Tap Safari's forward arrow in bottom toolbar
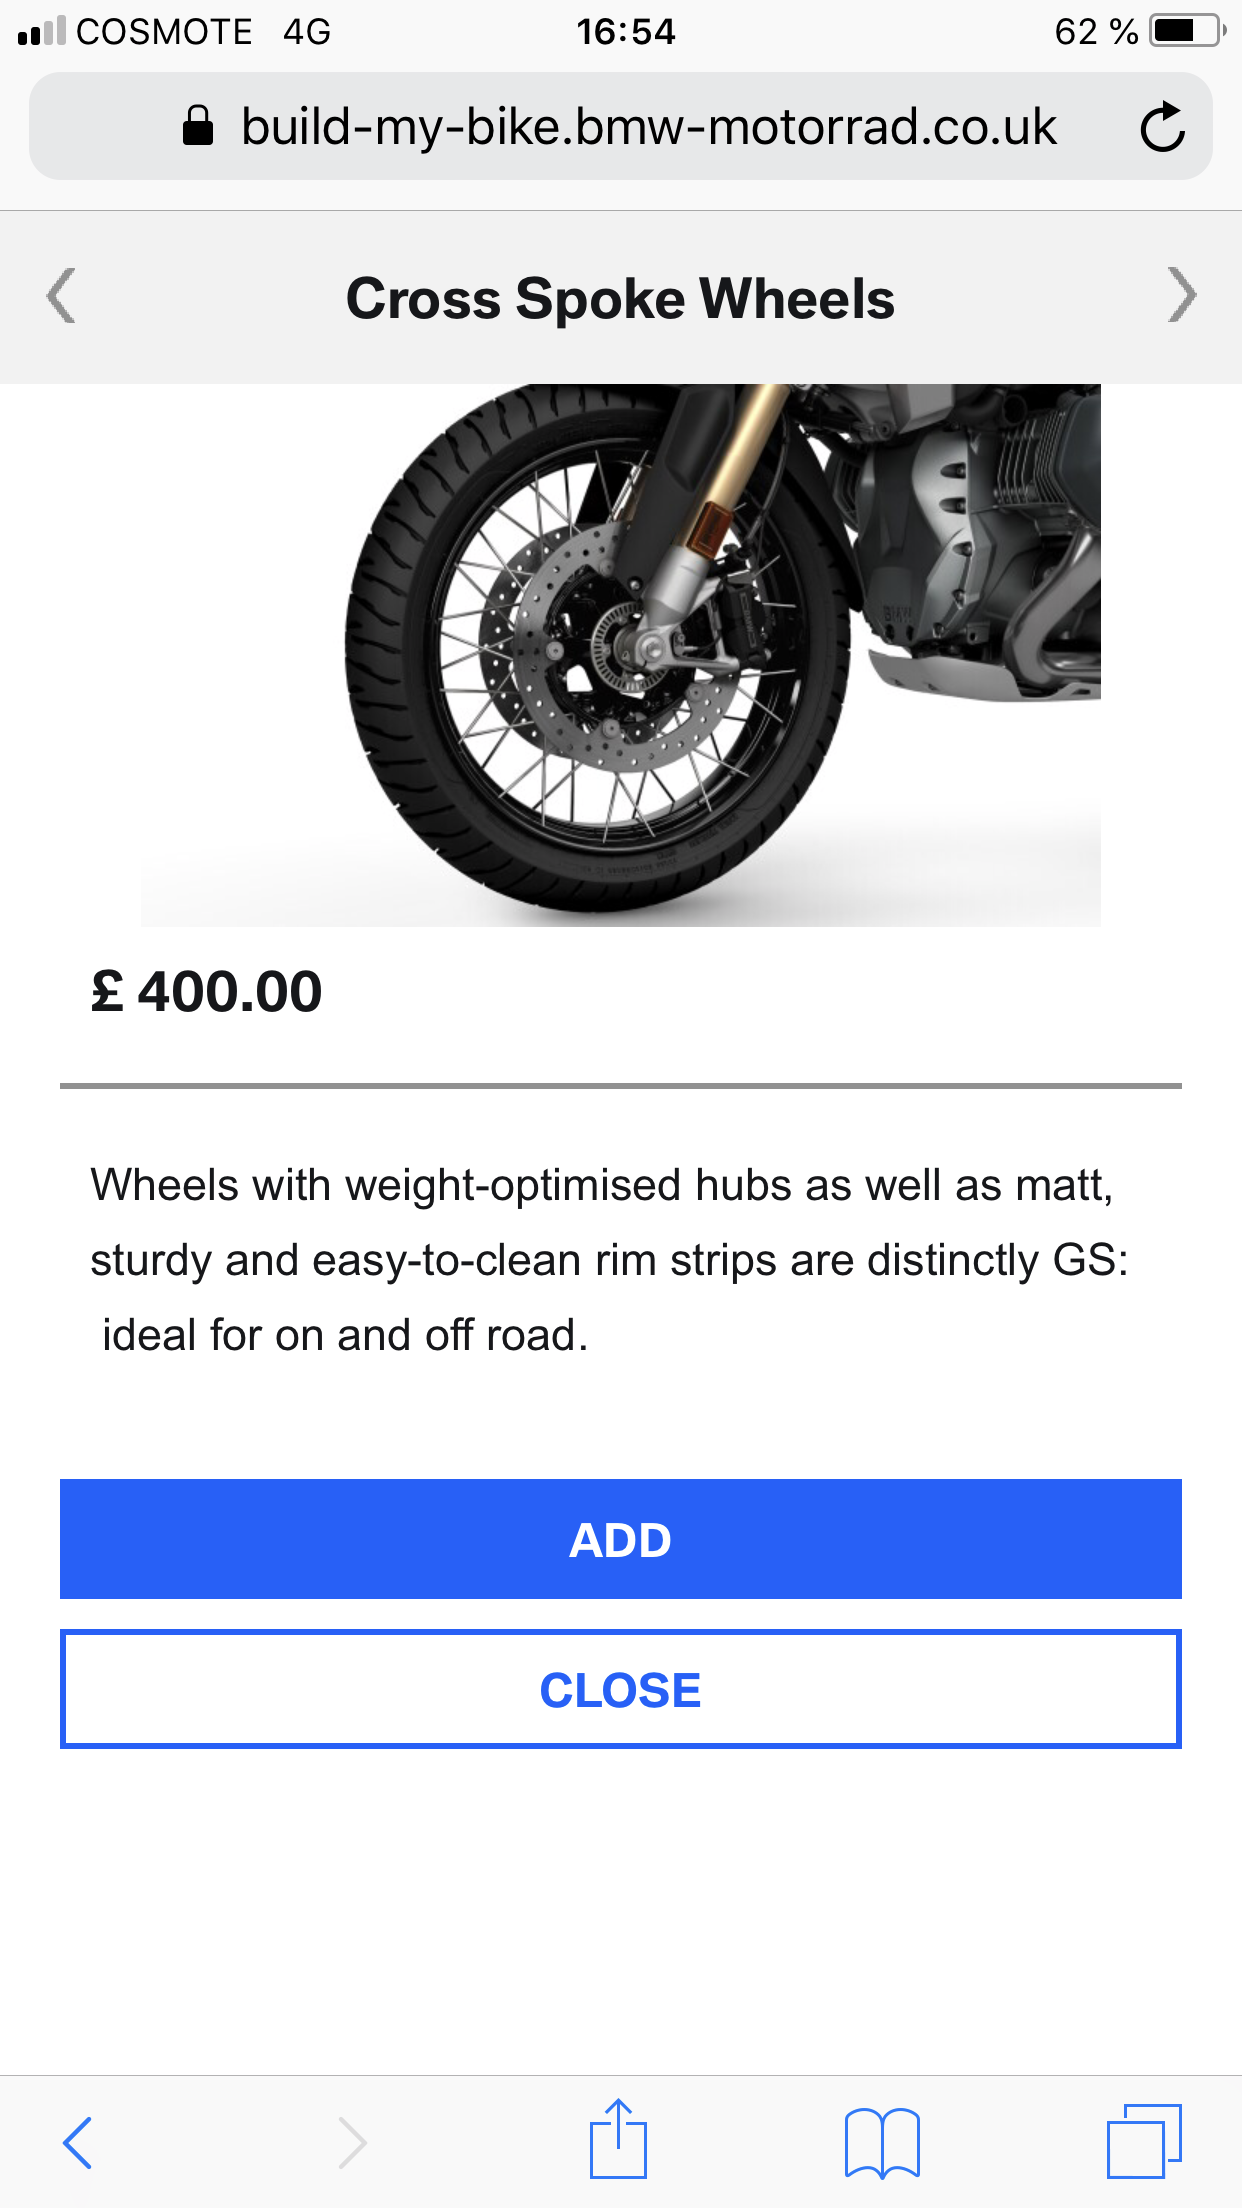The height and width of the screenshot is (2208, 1242). pyautogui.click(x=352, y=2142)
